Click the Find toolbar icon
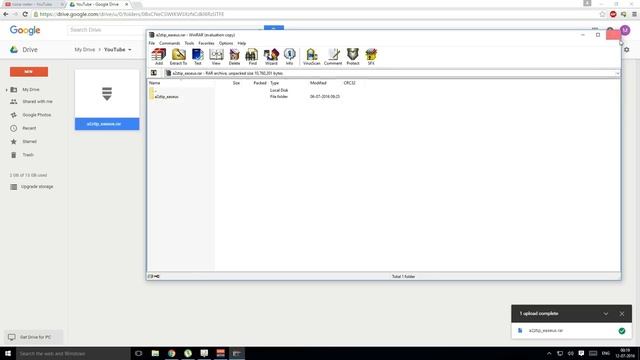640x360 pixels. point(252,56)
